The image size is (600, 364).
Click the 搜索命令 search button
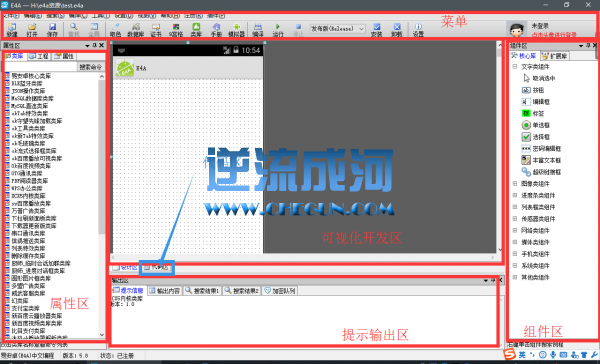pos(91,67)
